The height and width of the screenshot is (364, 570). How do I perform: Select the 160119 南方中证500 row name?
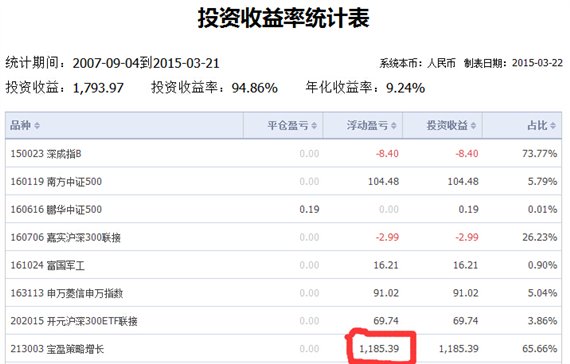[x=56, y=181]
